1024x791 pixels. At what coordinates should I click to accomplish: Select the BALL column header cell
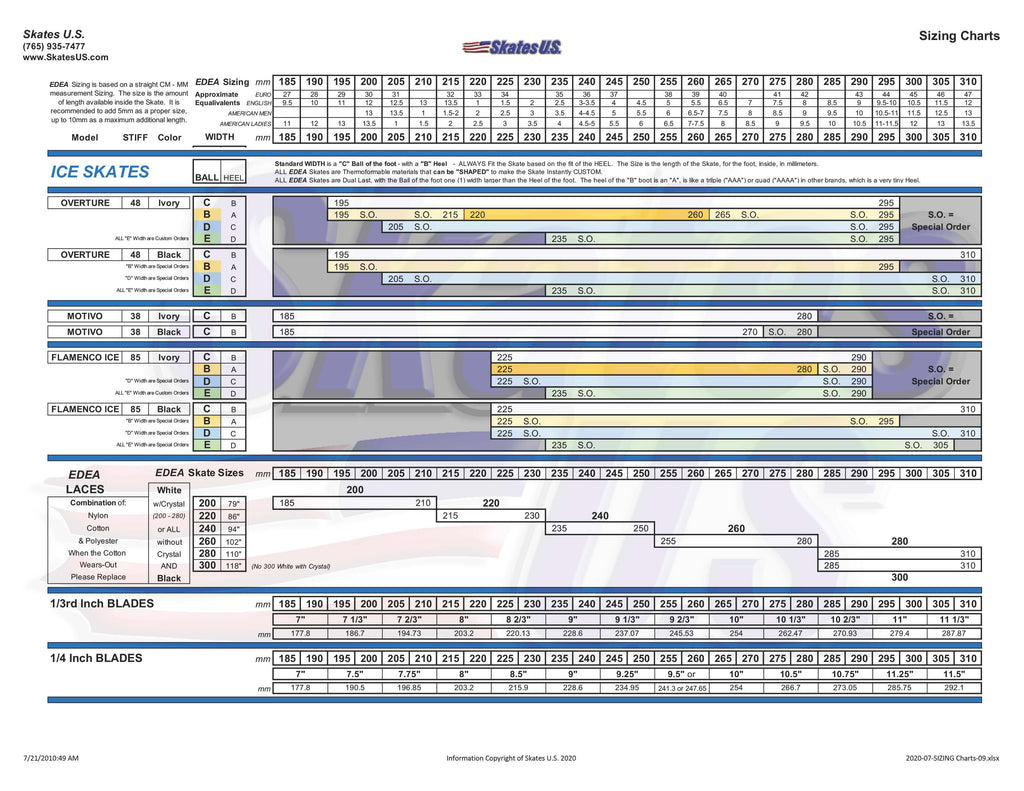point(207,177)
